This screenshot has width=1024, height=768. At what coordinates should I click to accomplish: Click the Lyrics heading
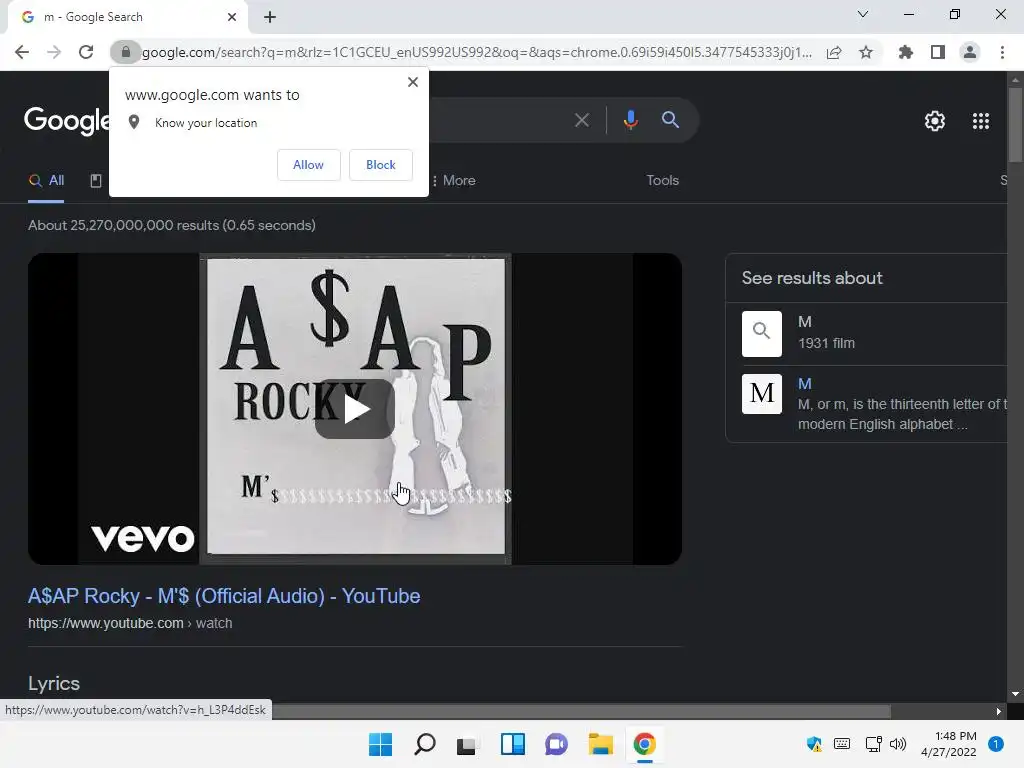coord(54,683)
